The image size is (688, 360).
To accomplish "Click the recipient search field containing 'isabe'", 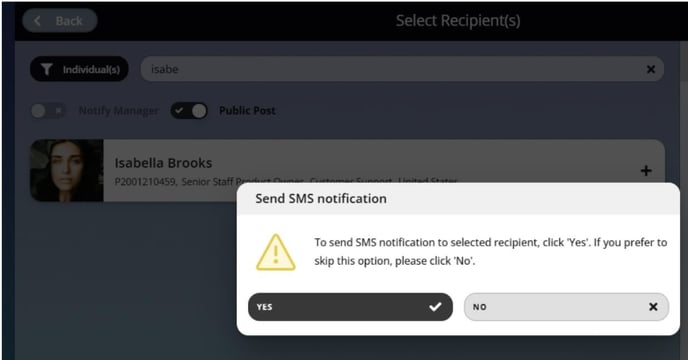I will (x=402, y=69).
